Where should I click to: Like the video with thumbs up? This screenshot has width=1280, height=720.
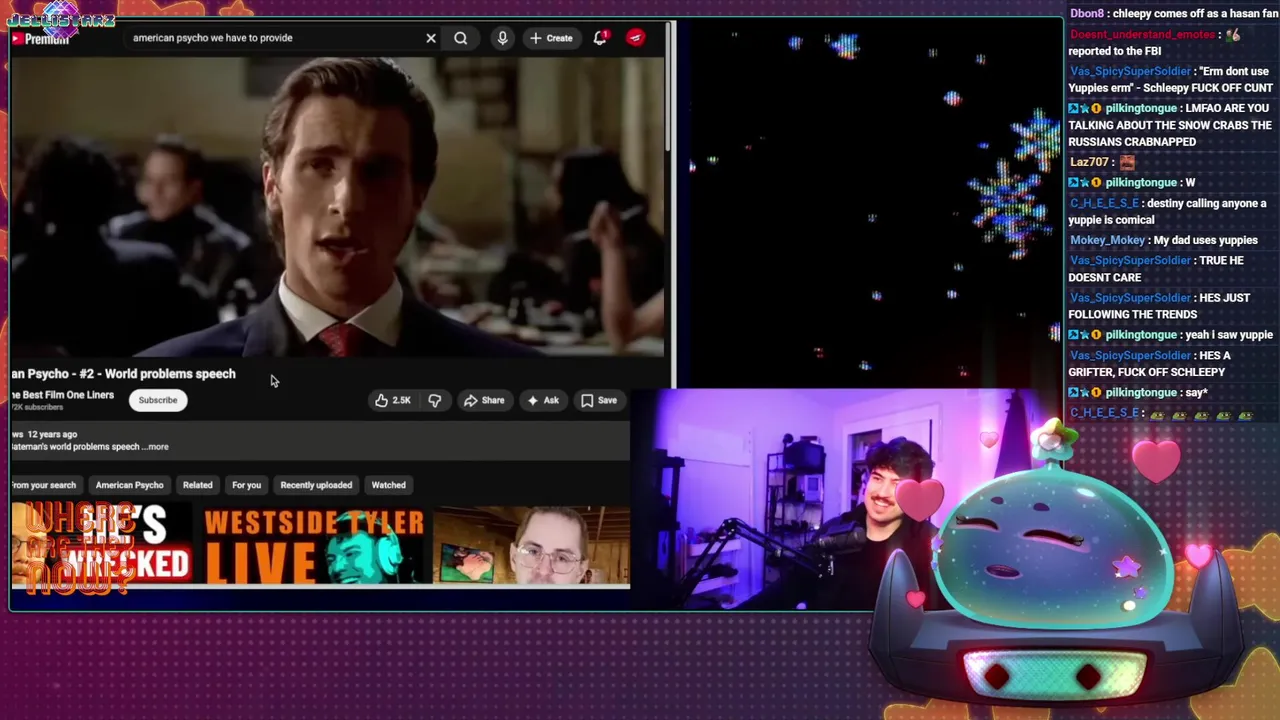coord(393,400)
